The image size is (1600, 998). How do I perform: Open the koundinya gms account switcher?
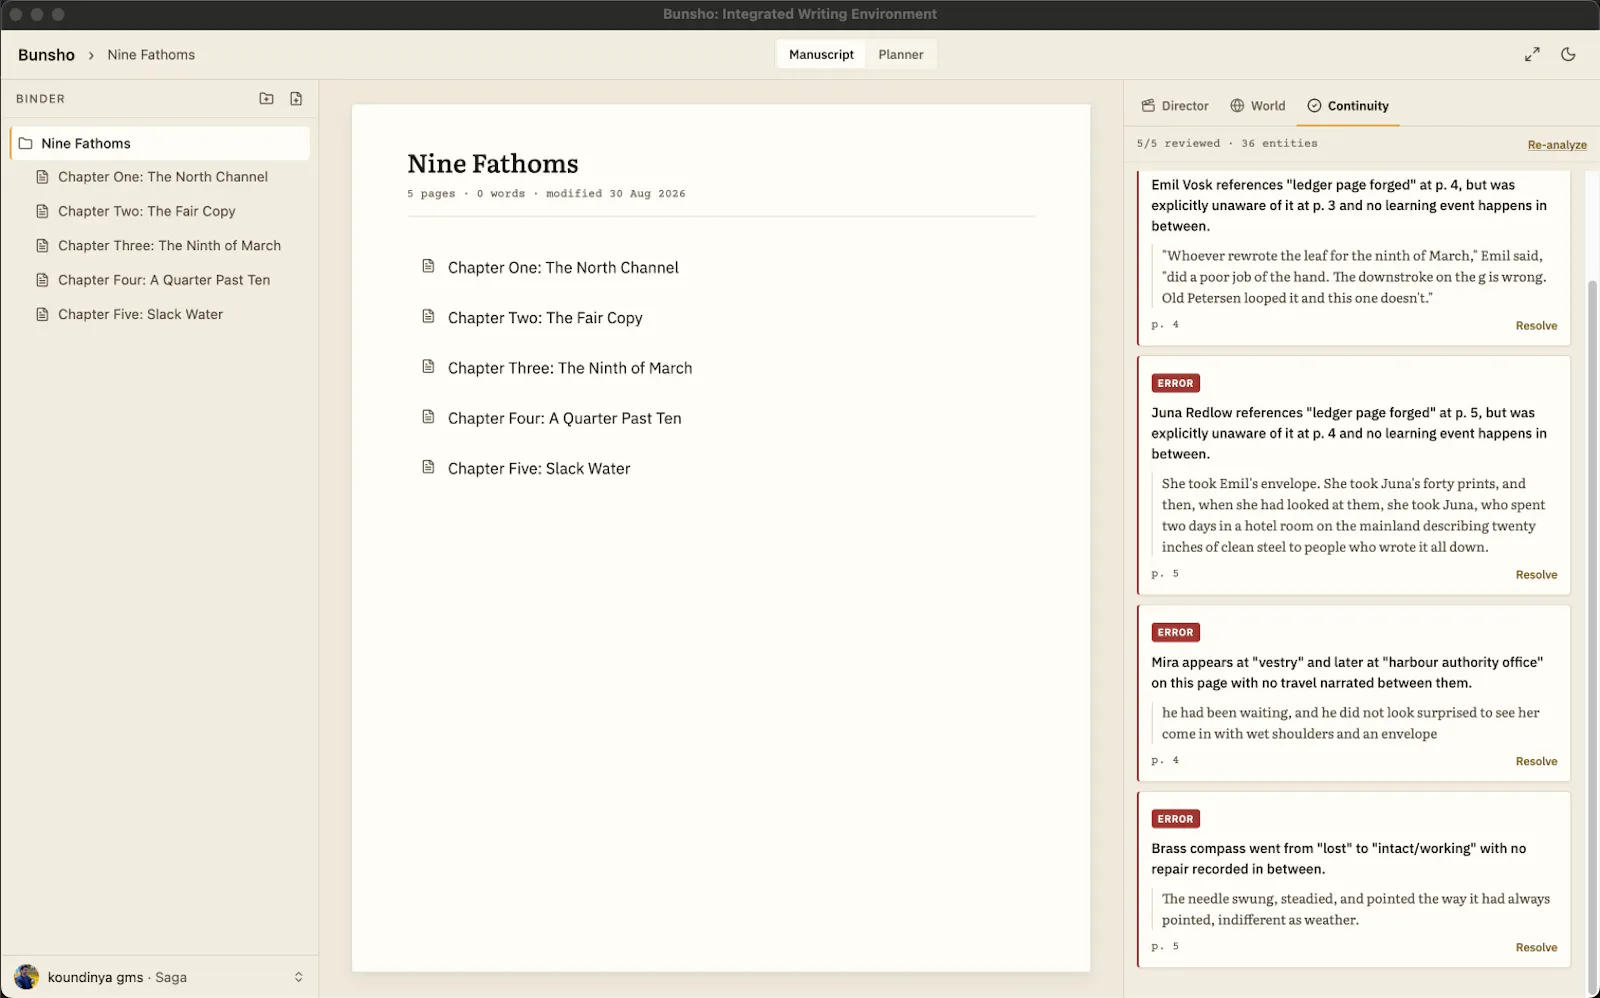[160, 977]
